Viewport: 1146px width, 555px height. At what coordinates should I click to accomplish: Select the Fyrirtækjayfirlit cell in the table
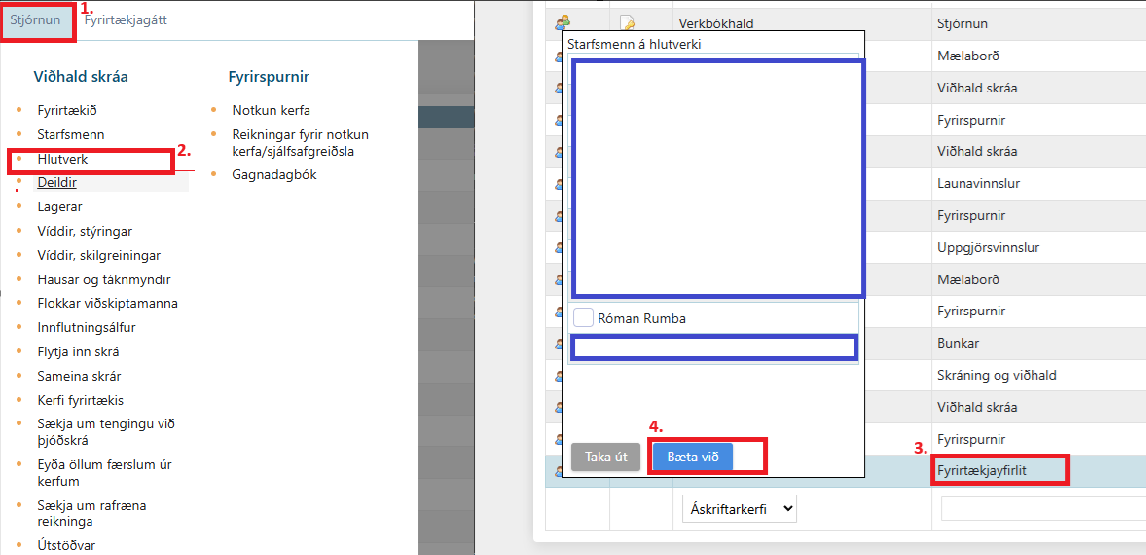(998, 470)
